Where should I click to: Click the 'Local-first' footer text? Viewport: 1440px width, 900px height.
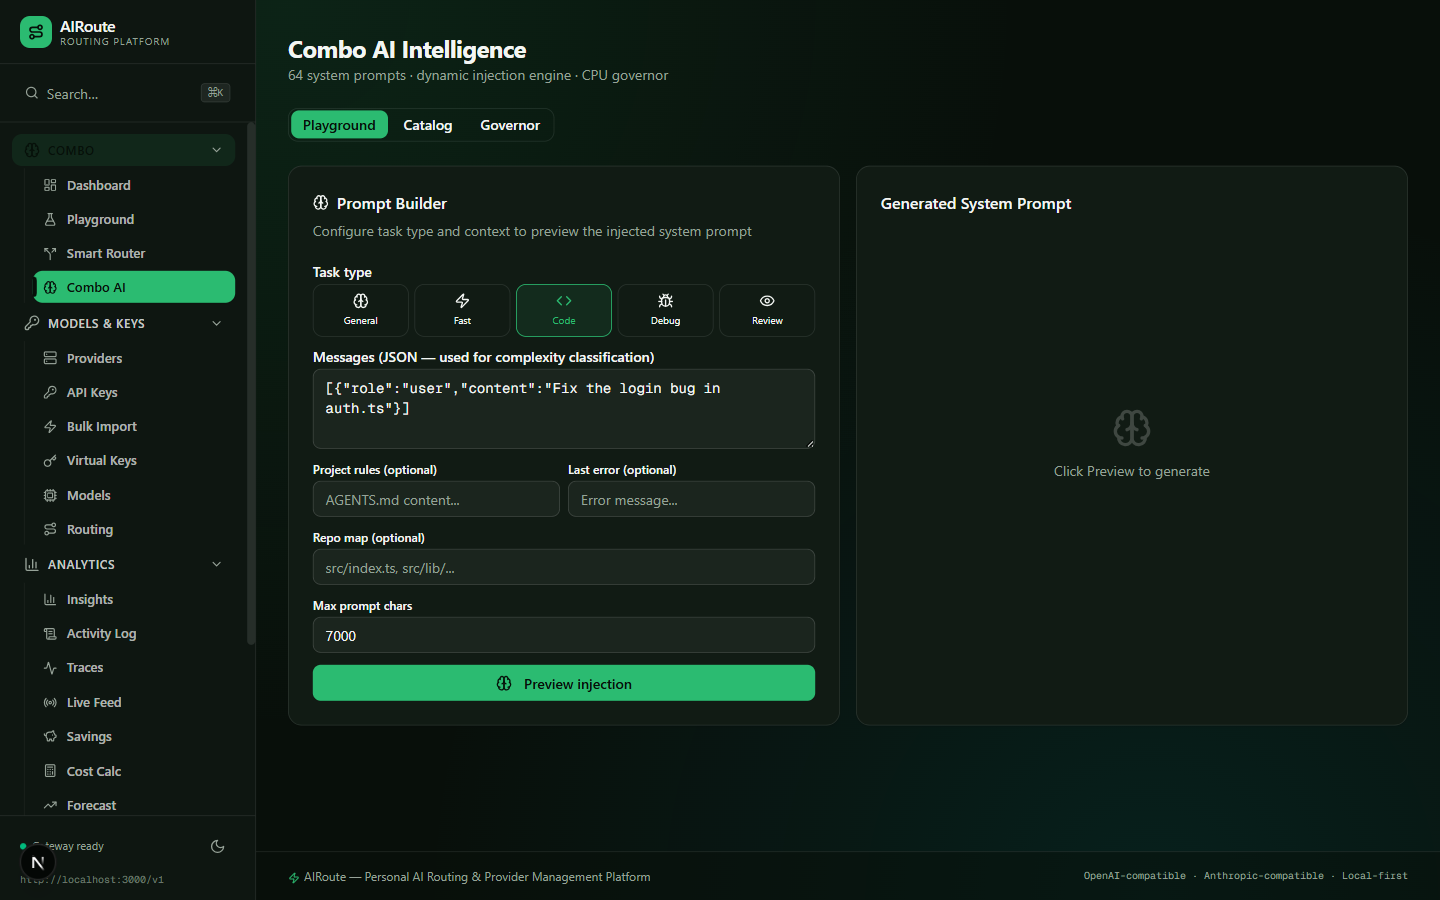tap(1374, 876)
